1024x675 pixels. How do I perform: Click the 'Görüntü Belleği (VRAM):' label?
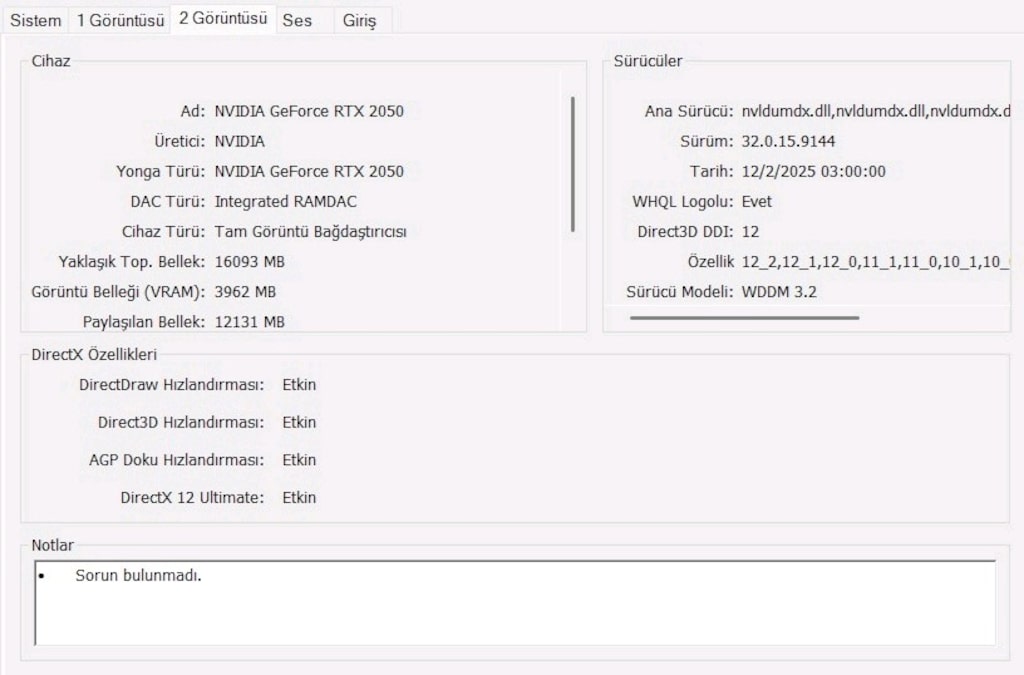tap(118, 292)
